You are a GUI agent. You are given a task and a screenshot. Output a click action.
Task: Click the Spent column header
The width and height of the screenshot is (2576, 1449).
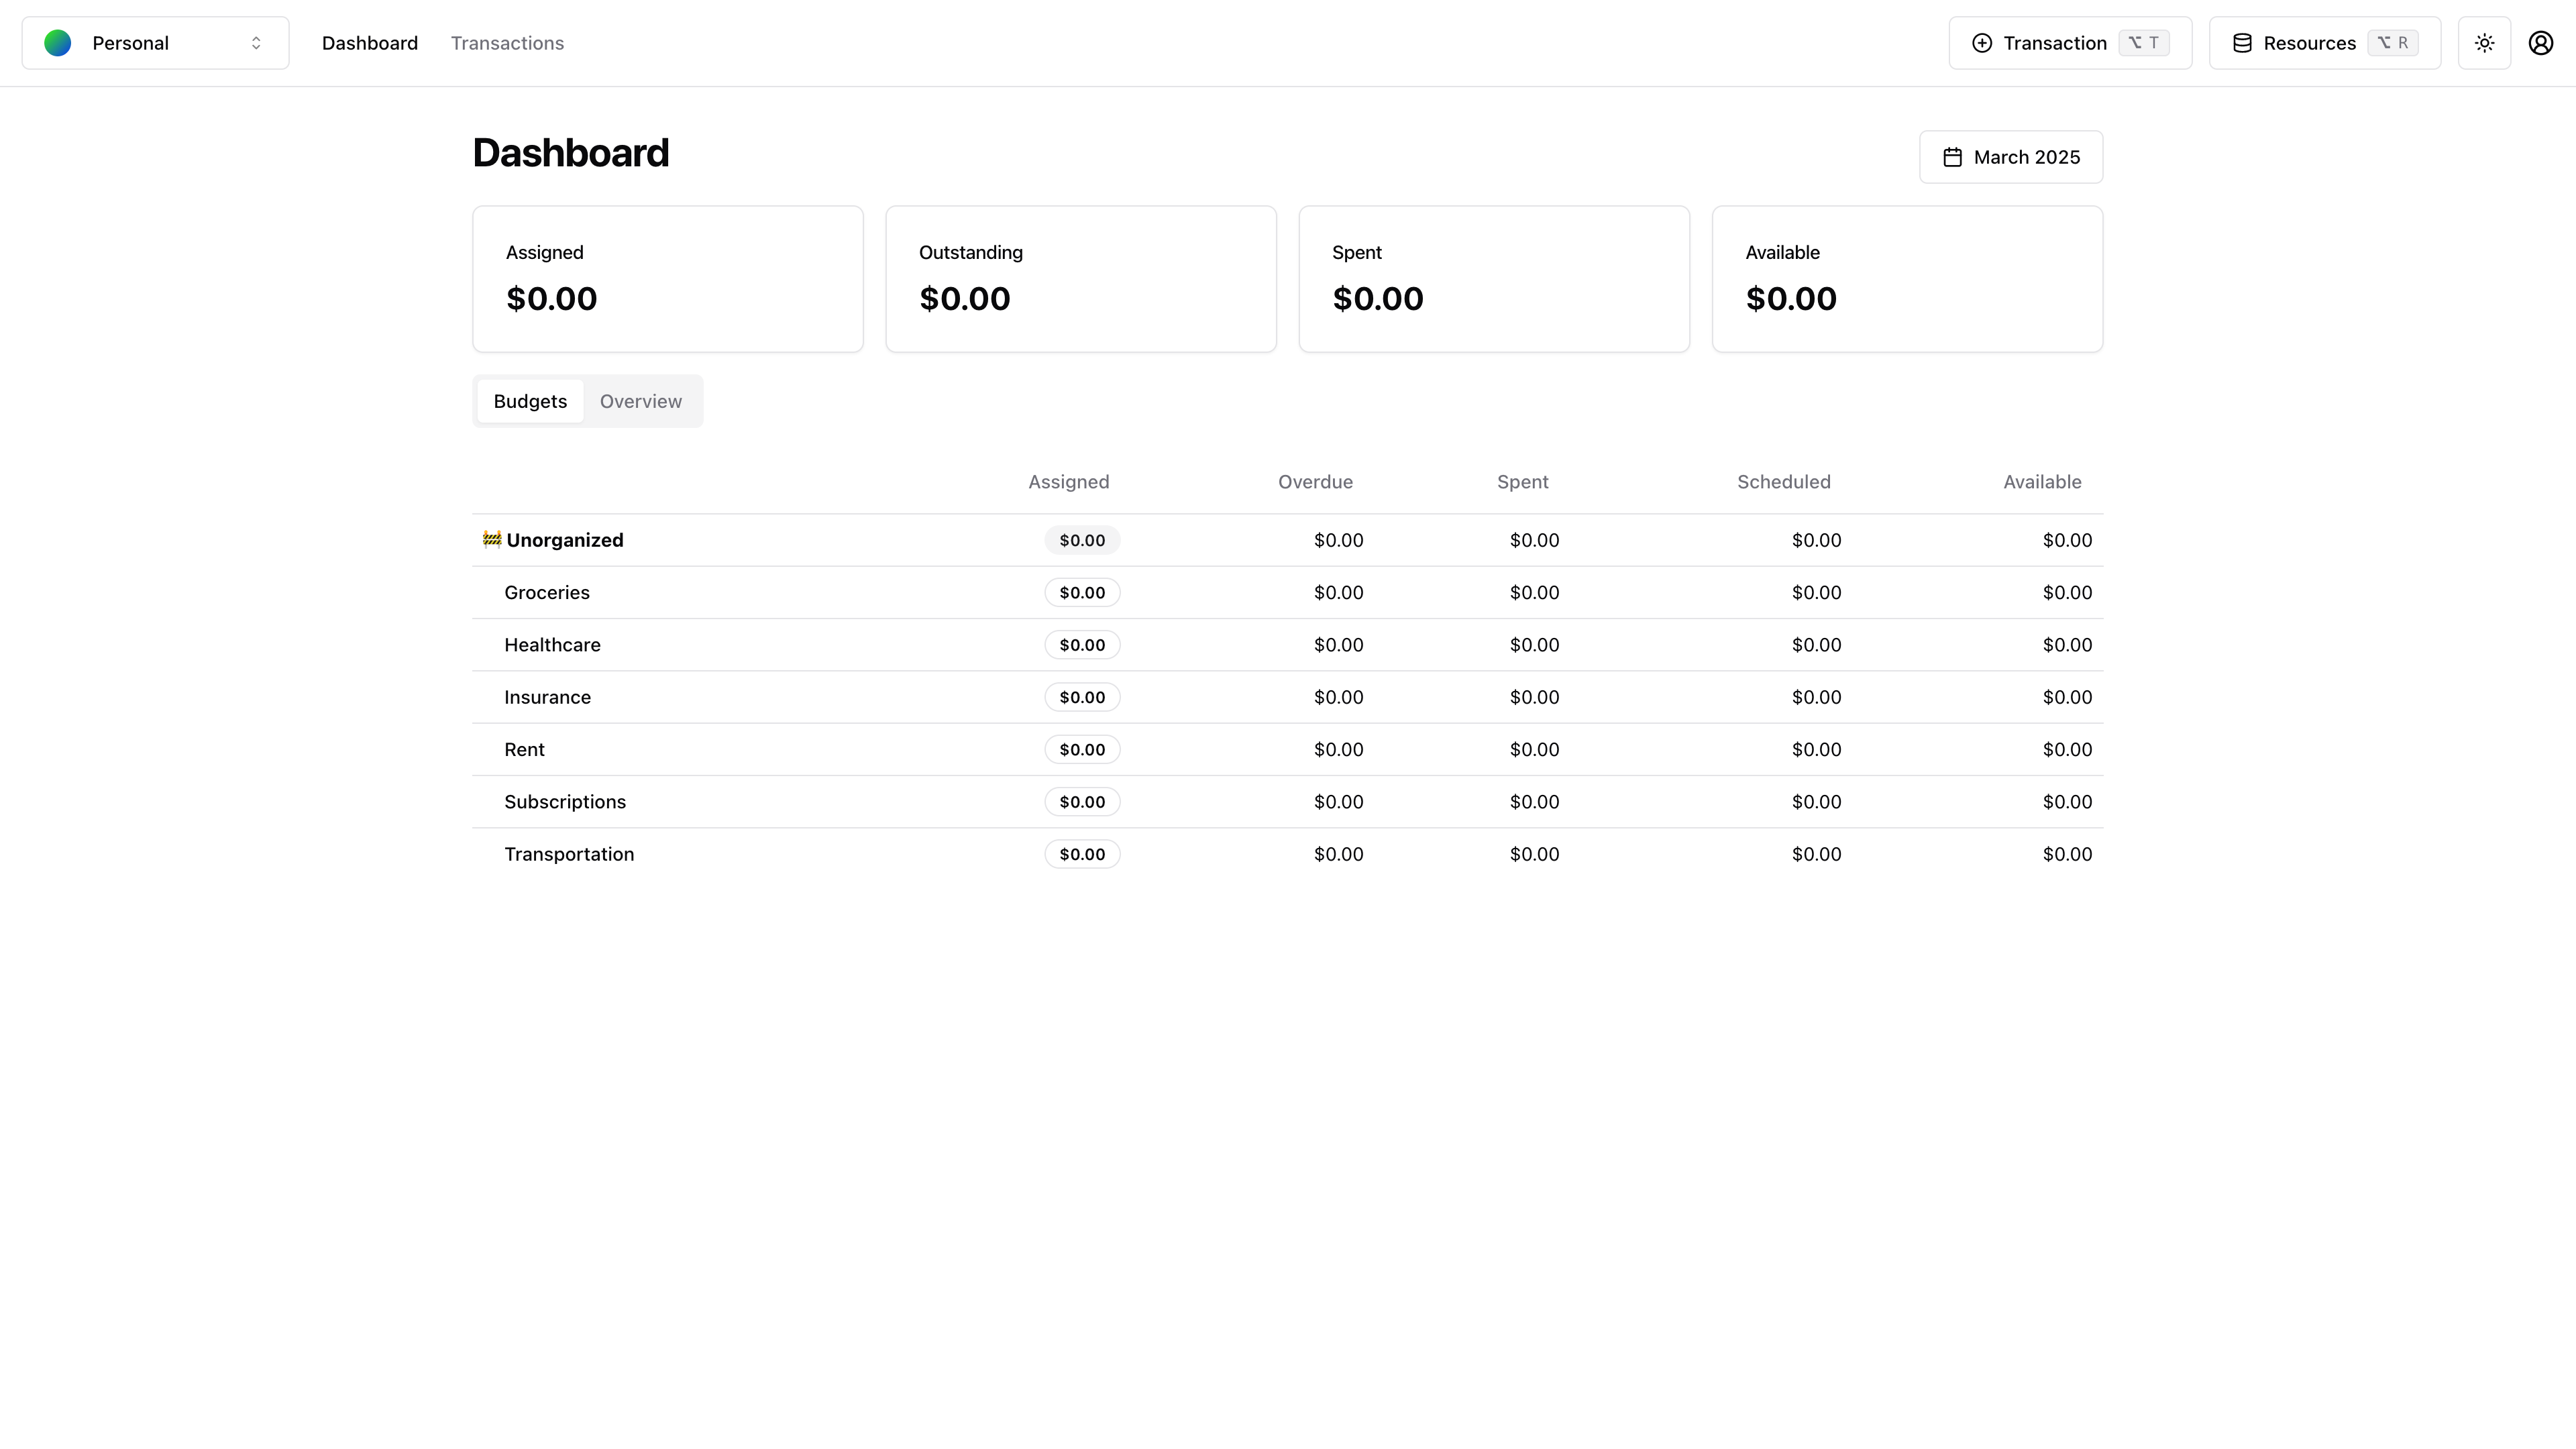tap(1522, 482)
